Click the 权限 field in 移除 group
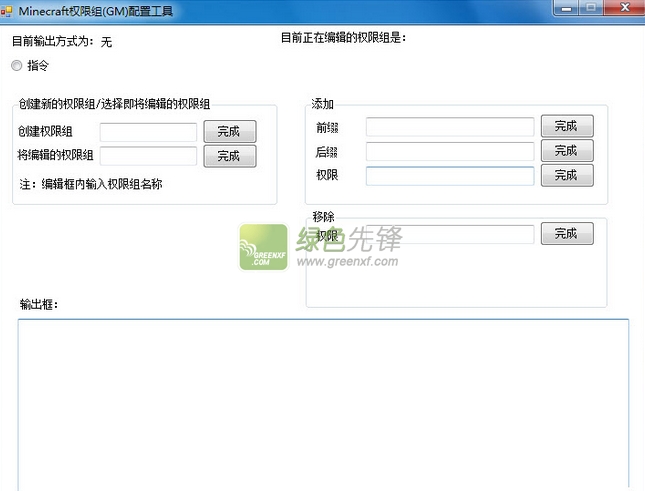The height and width of the screenshot is (491, 645). point(450,234)
